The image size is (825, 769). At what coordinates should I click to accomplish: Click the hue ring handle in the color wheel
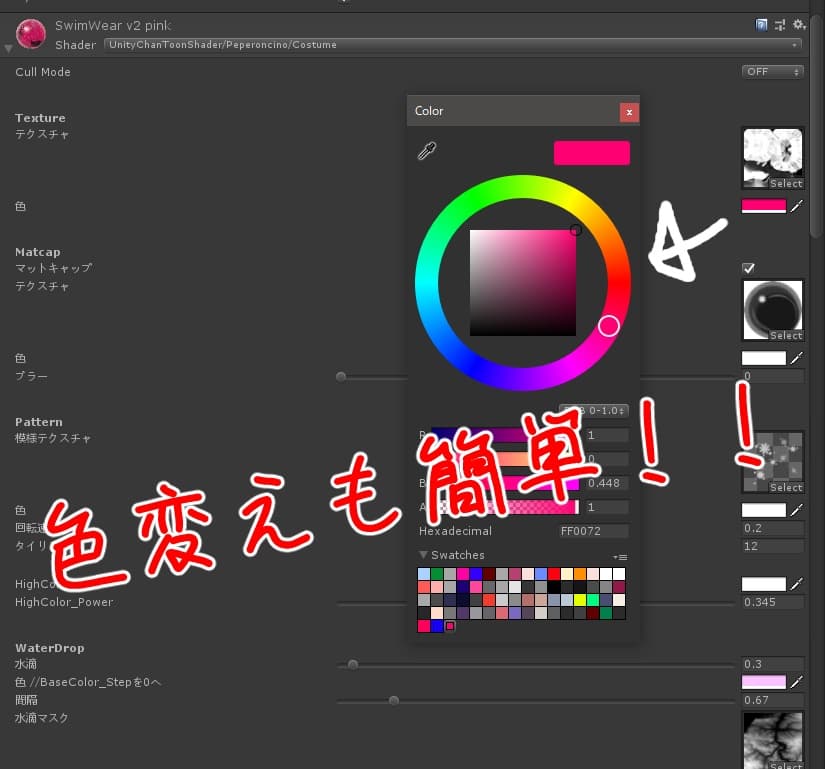tap(608, 326)
